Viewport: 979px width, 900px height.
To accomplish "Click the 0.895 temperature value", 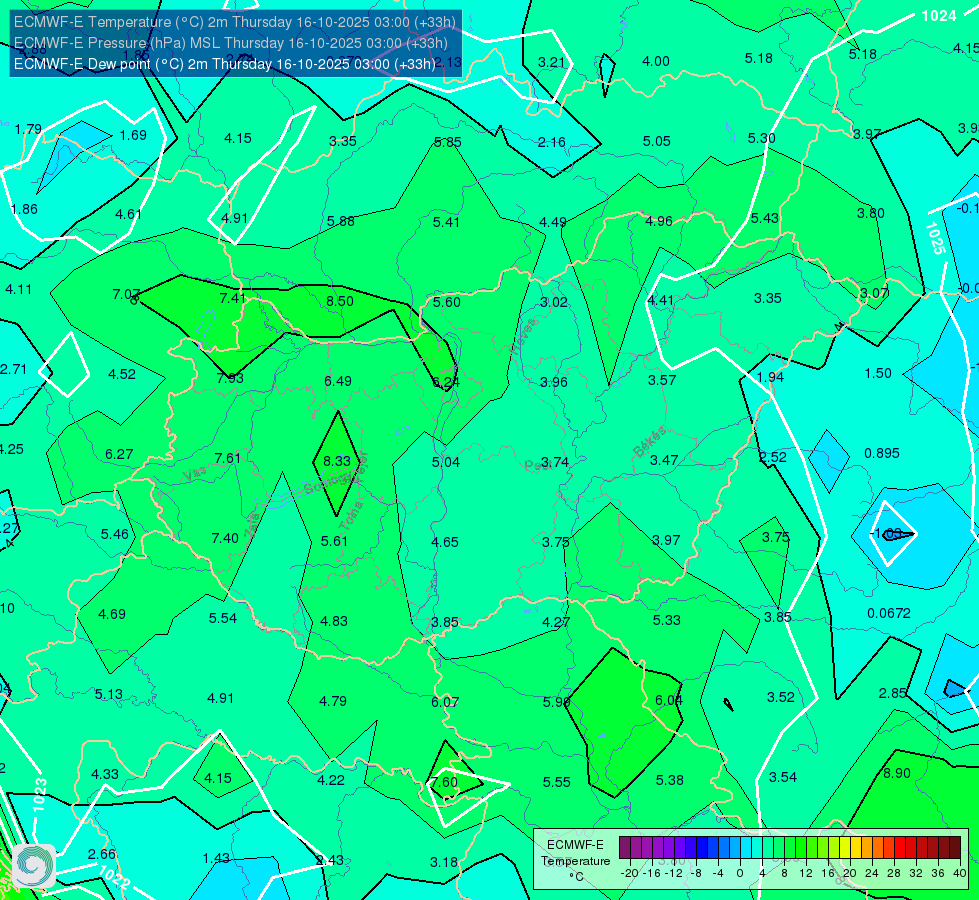I will click(882, 453).
